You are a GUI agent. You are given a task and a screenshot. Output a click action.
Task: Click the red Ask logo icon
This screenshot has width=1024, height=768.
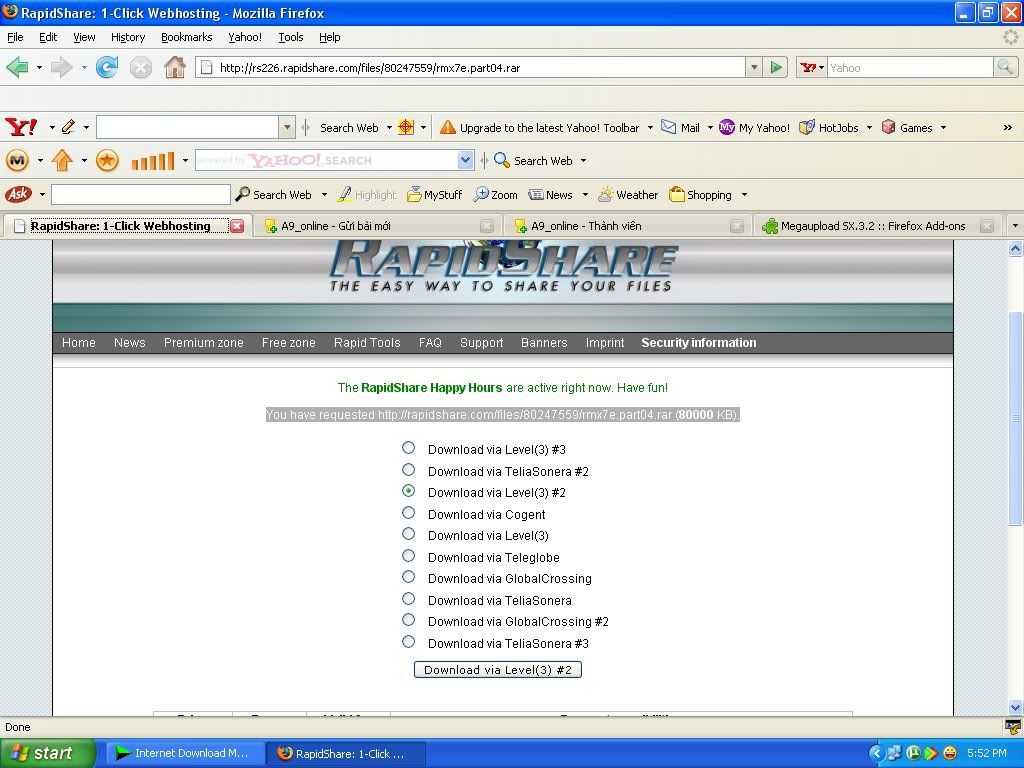point(18,194)
